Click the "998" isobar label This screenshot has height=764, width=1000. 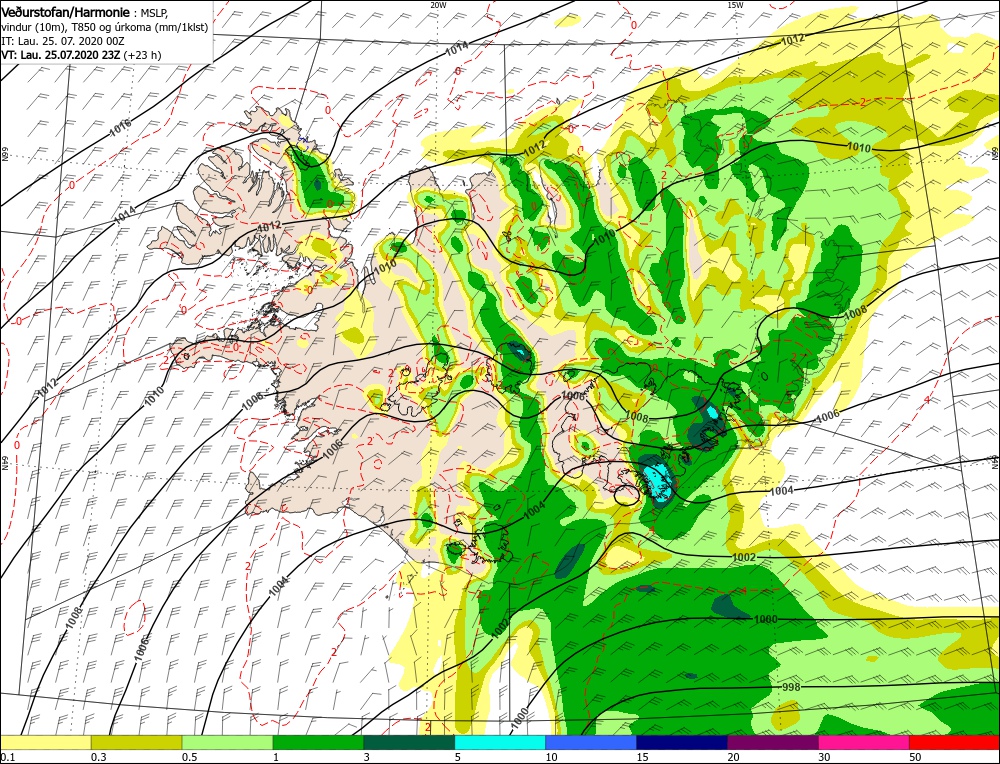tap(791, 687)
